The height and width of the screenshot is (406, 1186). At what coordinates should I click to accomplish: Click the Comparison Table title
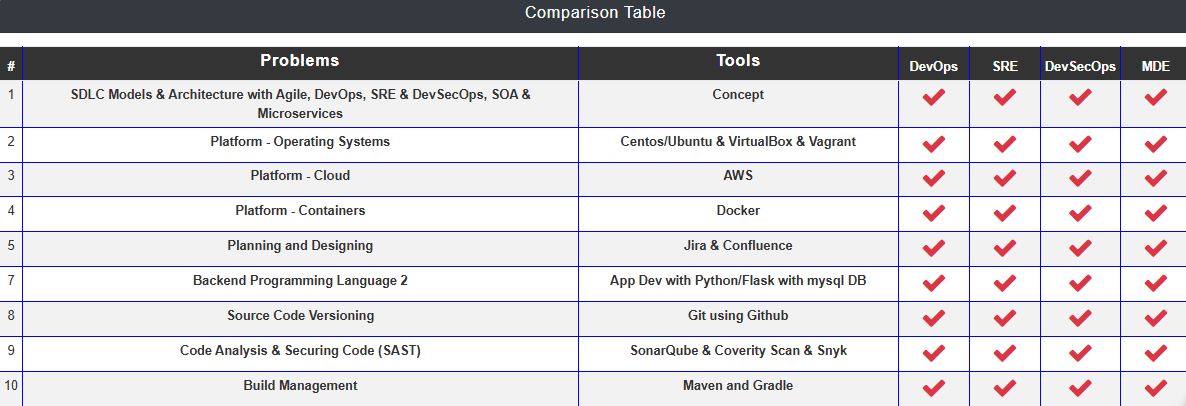[594, 13]
